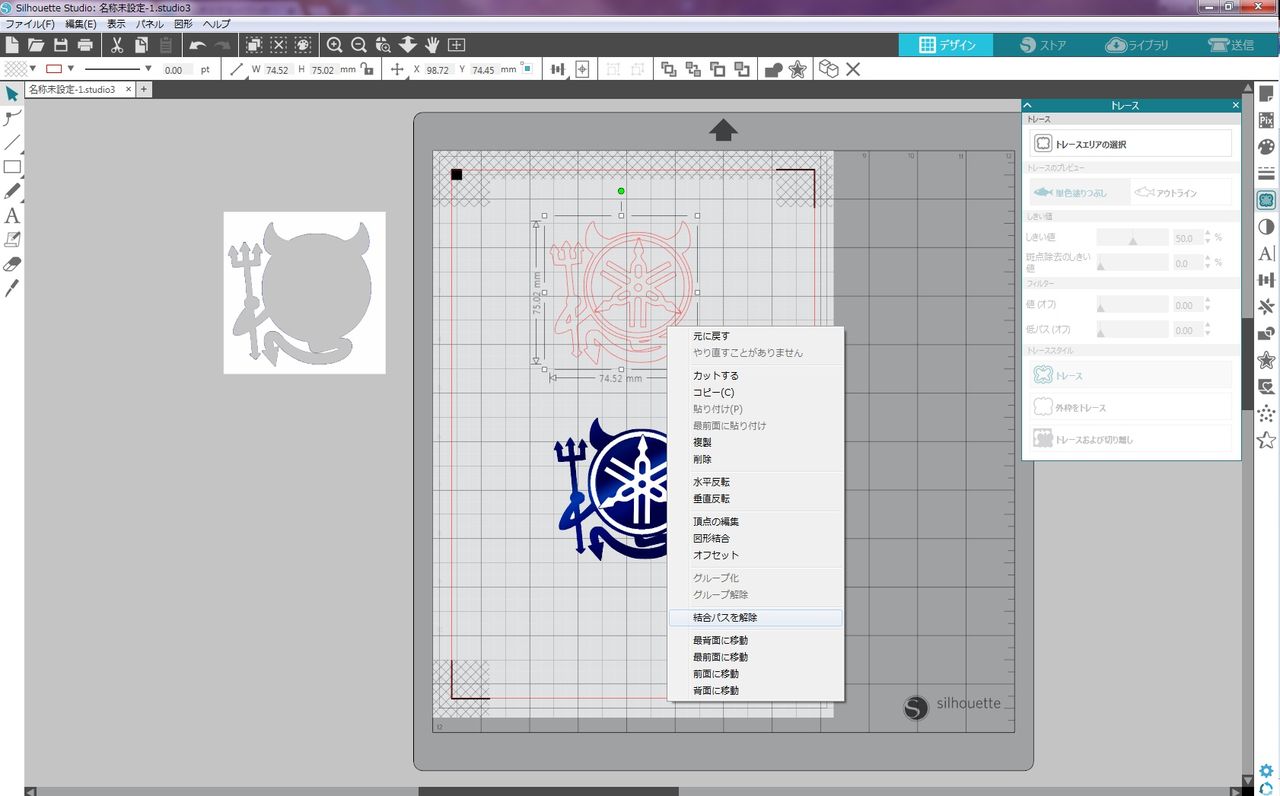The image size is (1280, 796).
Task: Switch to the Store (ストア) tab
Action: coord(1043,45)
